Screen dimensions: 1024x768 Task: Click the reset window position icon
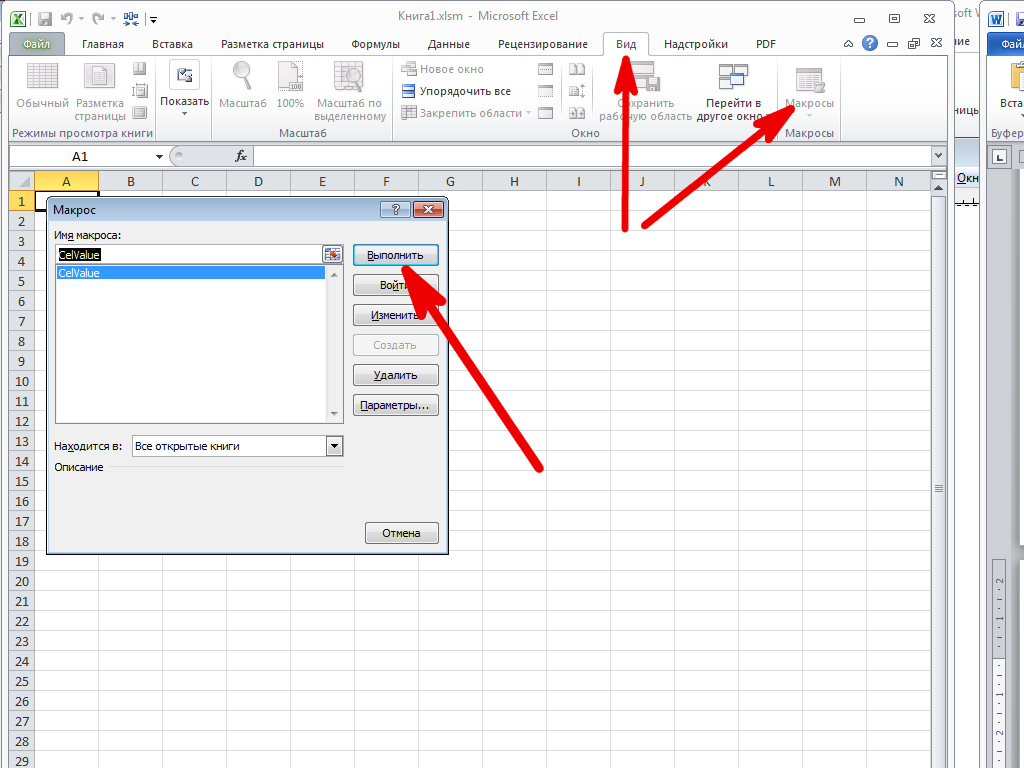(x=577, y=113)
